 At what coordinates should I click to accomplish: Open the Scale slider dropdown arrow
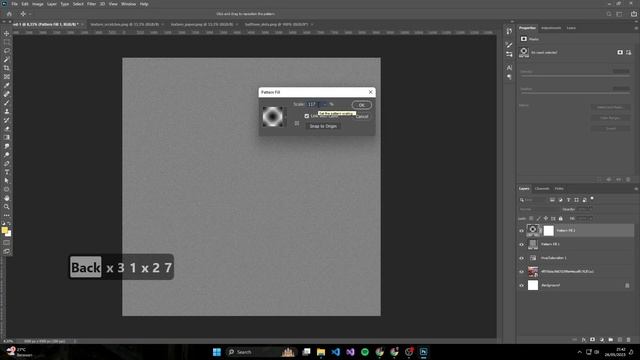pyautogui.click(x=325, y=104)
